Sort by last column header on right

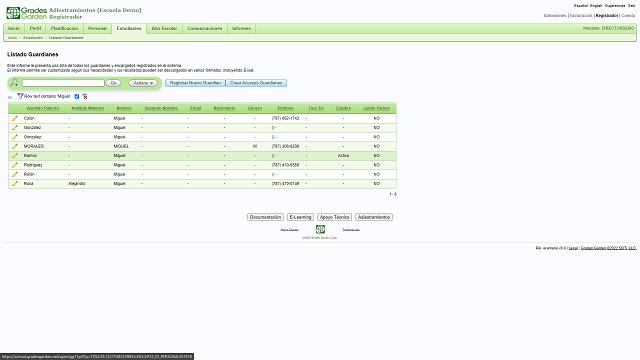(x=376, y=108)
